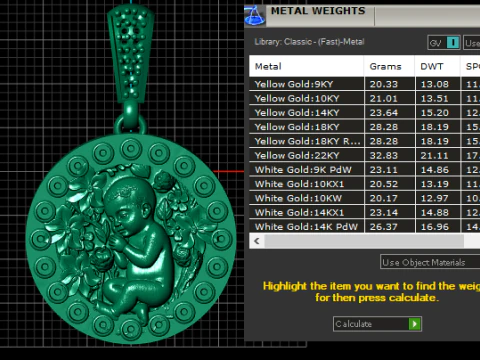Screen dimensions: 480x360
Task: Select the Yellow Gold:9KY row
Action: coord(365,84)
